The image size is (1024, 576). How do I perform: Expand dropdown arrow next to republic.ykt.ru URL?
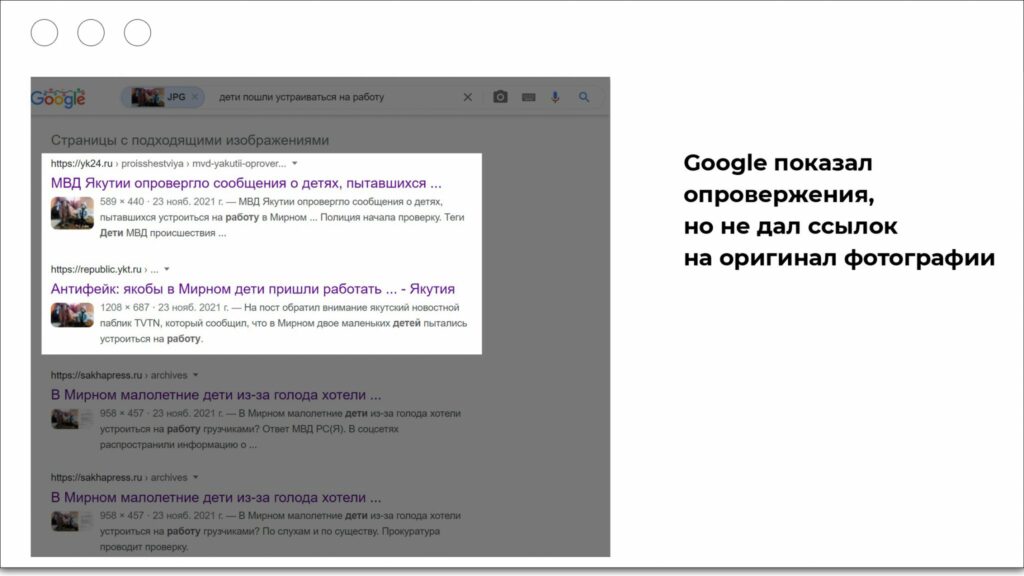point(167,269)
